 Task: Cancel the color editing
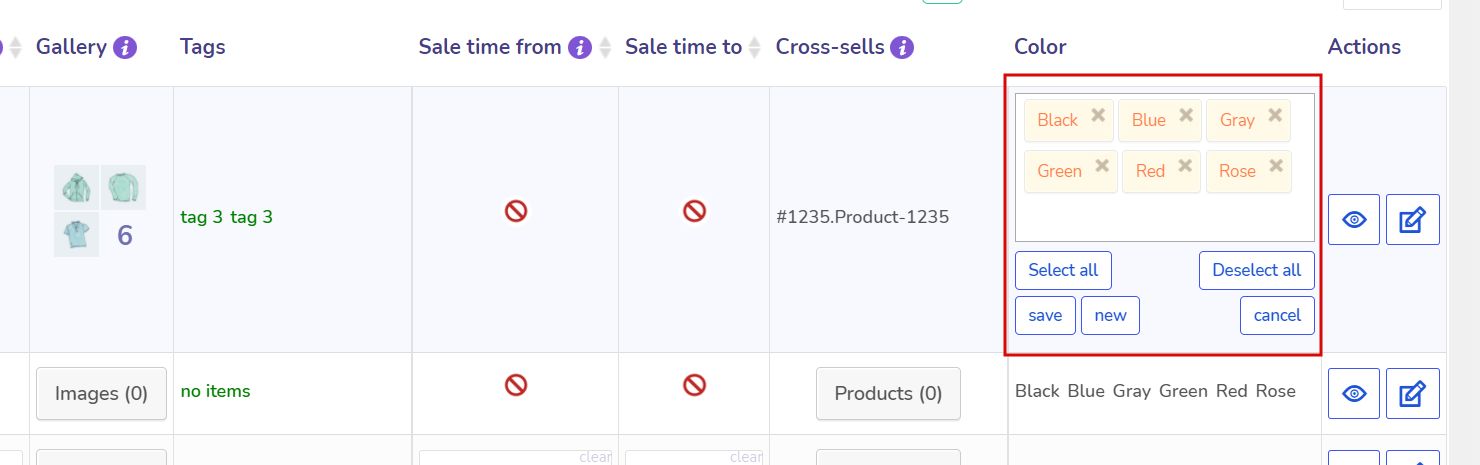[1277, 315]
